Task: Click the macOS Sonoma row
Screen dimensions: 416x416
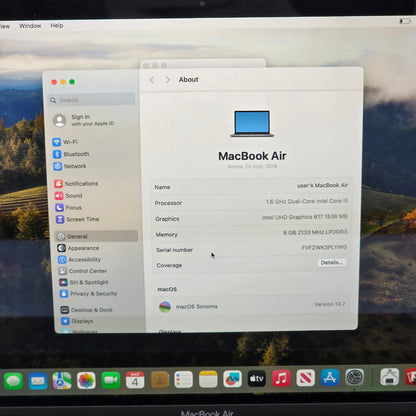Action: [x=253, y=306]
